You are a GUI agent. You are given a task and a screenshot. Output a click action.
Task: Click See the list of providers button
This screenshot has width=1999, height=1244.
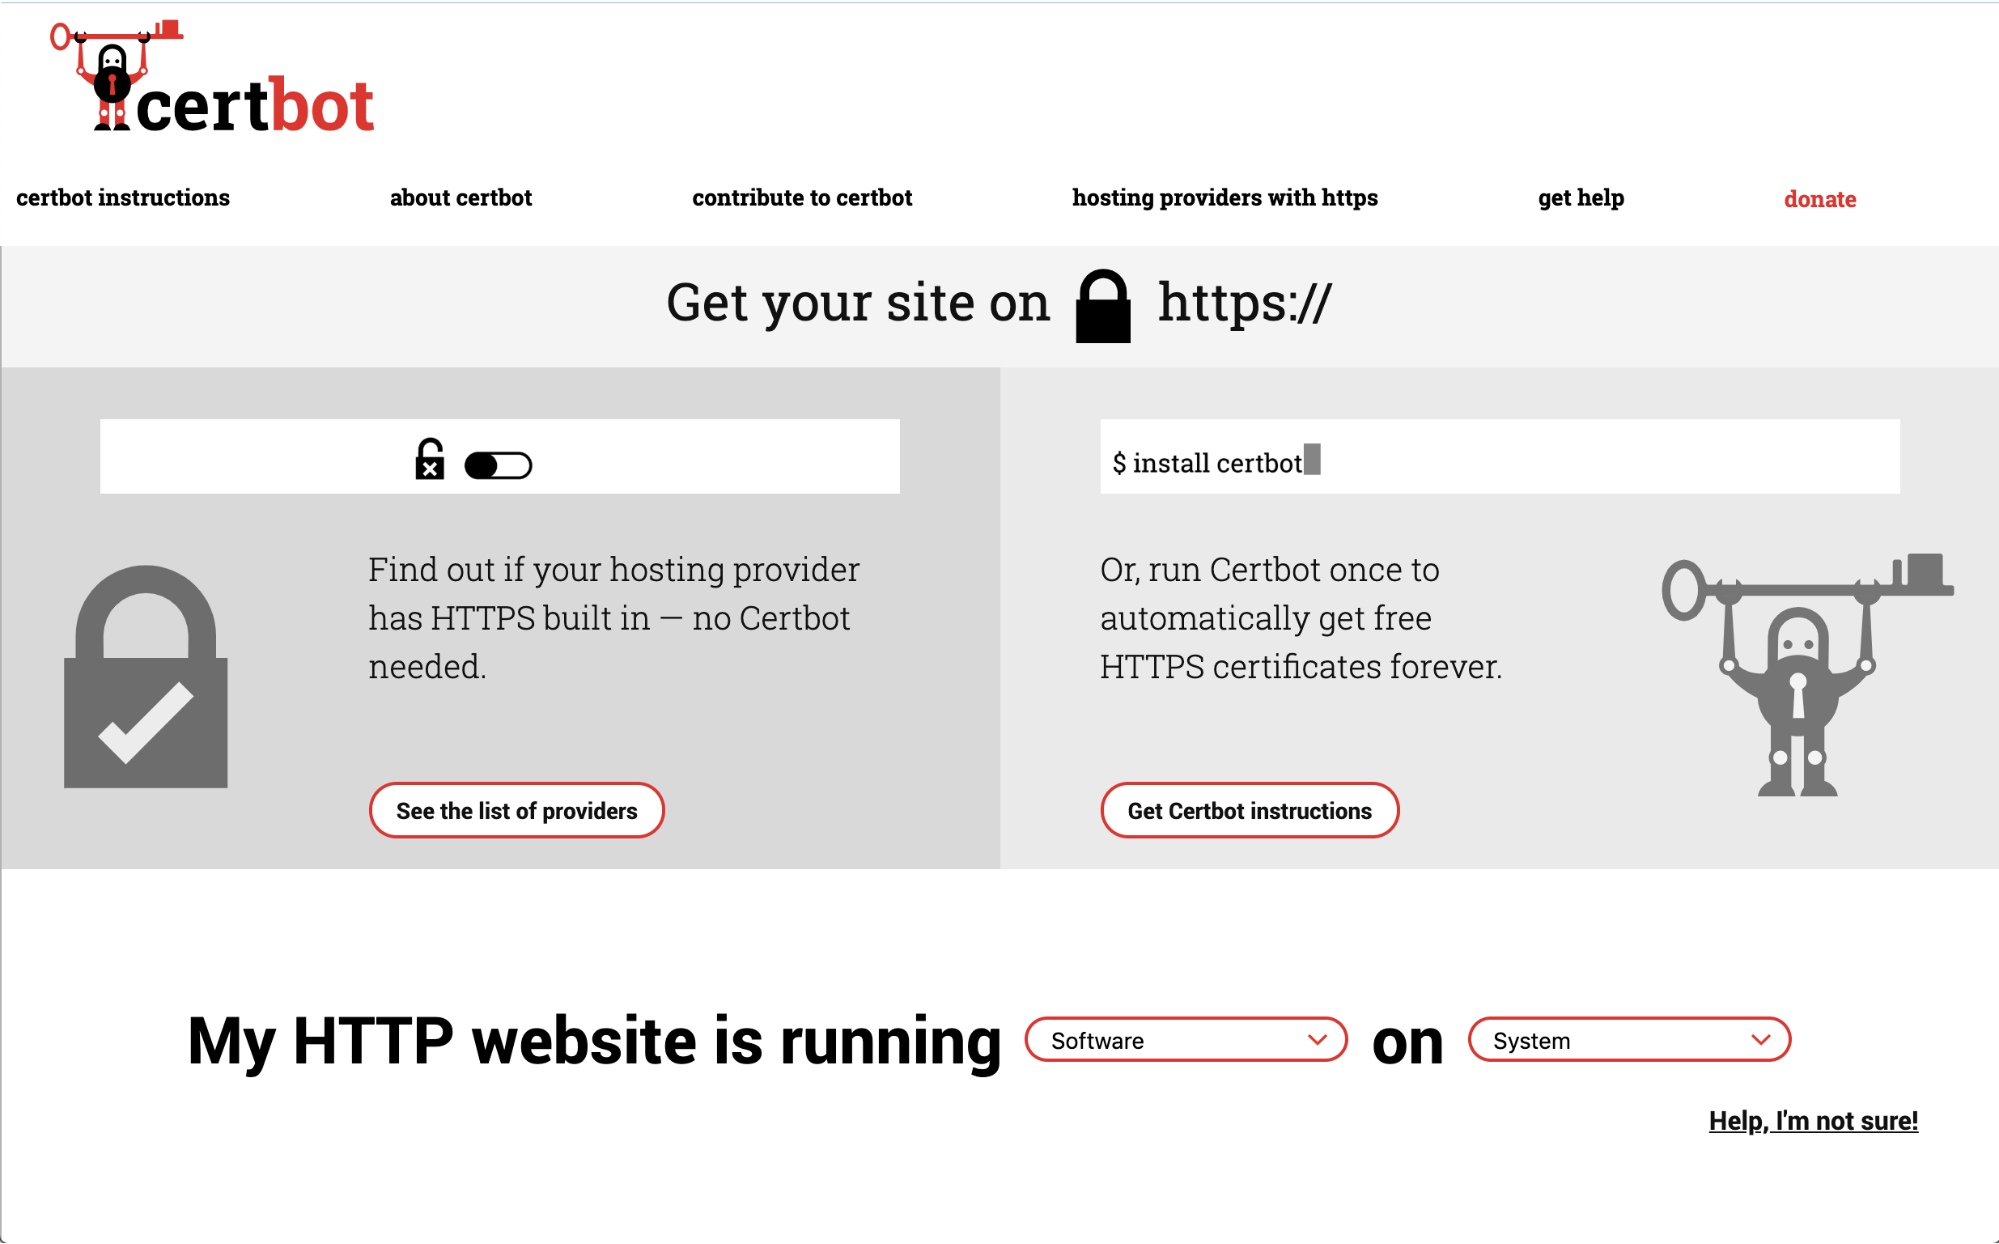click(x=514, y=811)
